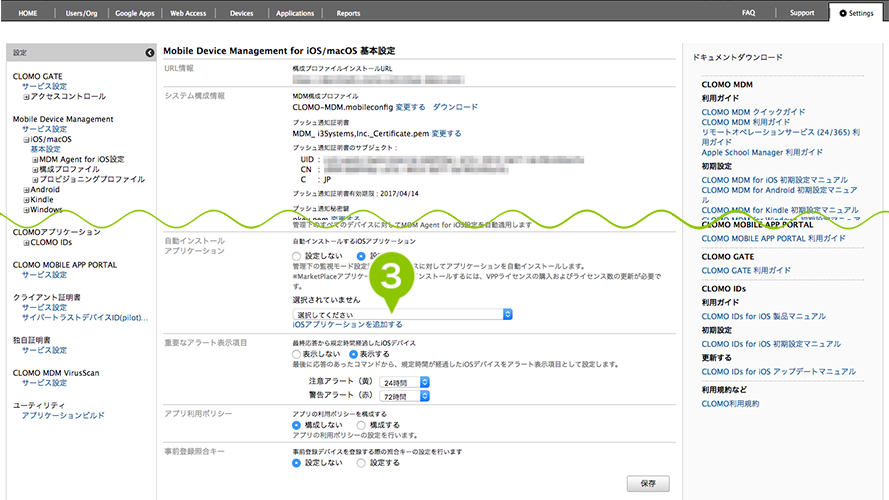Expand 構成プロファイル tree node

(x=35, y=170)
